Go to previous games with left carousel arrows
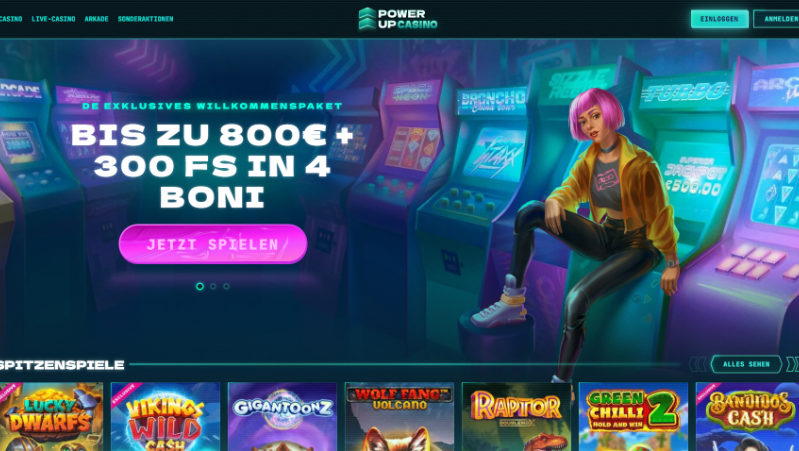This screenshot has width=799, height=451. [698, 364]
